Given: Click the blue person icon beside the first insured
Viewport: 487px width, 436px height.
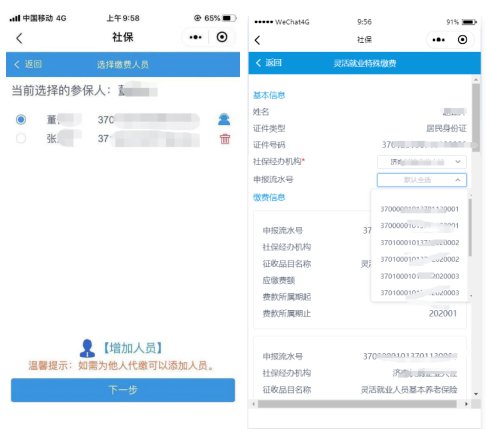Looking at the screenshot, I should 224,119.
